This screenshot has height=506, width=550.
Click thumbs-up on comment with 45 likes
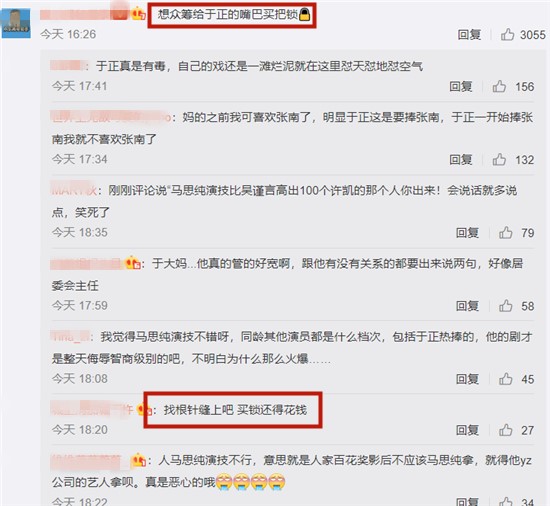point(505,379)
